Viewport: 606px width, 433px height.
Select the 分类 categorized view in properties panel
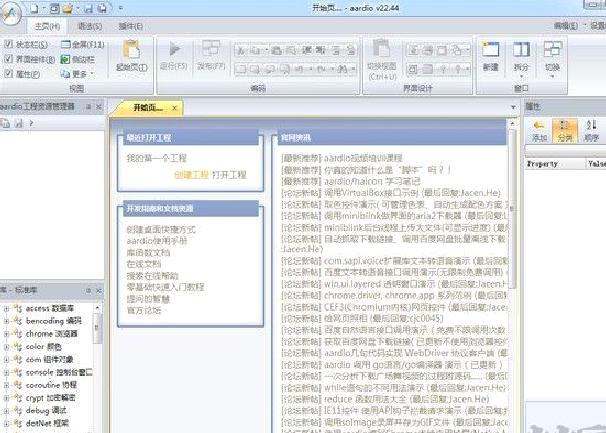[x=565, y=131]
